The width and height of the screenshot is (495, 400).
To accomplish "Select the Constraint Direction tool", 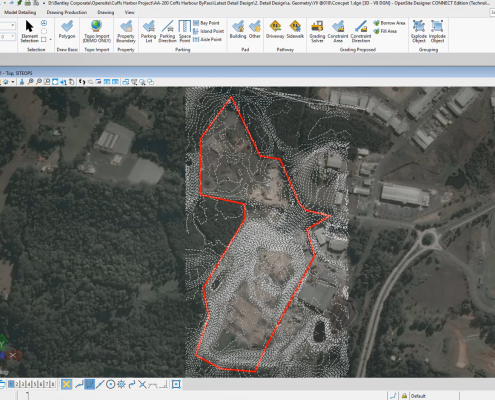I will (361, 31).
